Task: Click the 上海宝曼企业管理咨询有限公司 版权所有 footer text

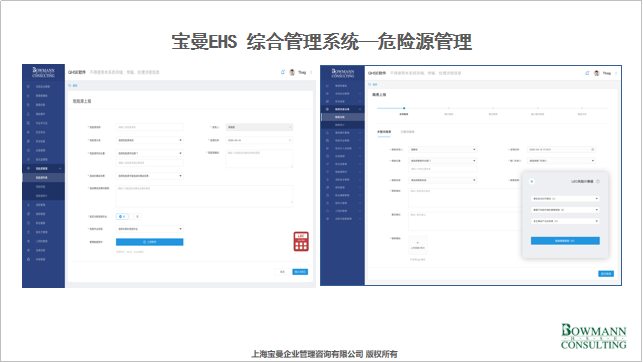Action: (x=324, y=354)
